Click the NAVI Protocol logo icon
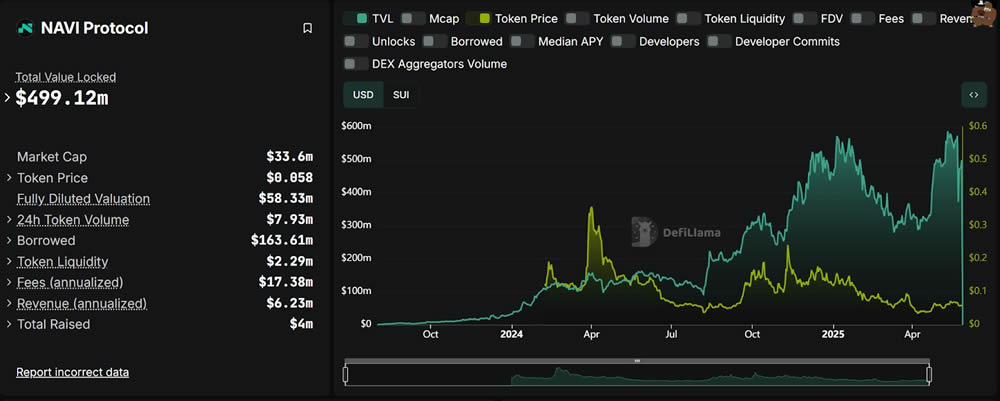The image size is (1000, 401). click(x=26, y=28)
